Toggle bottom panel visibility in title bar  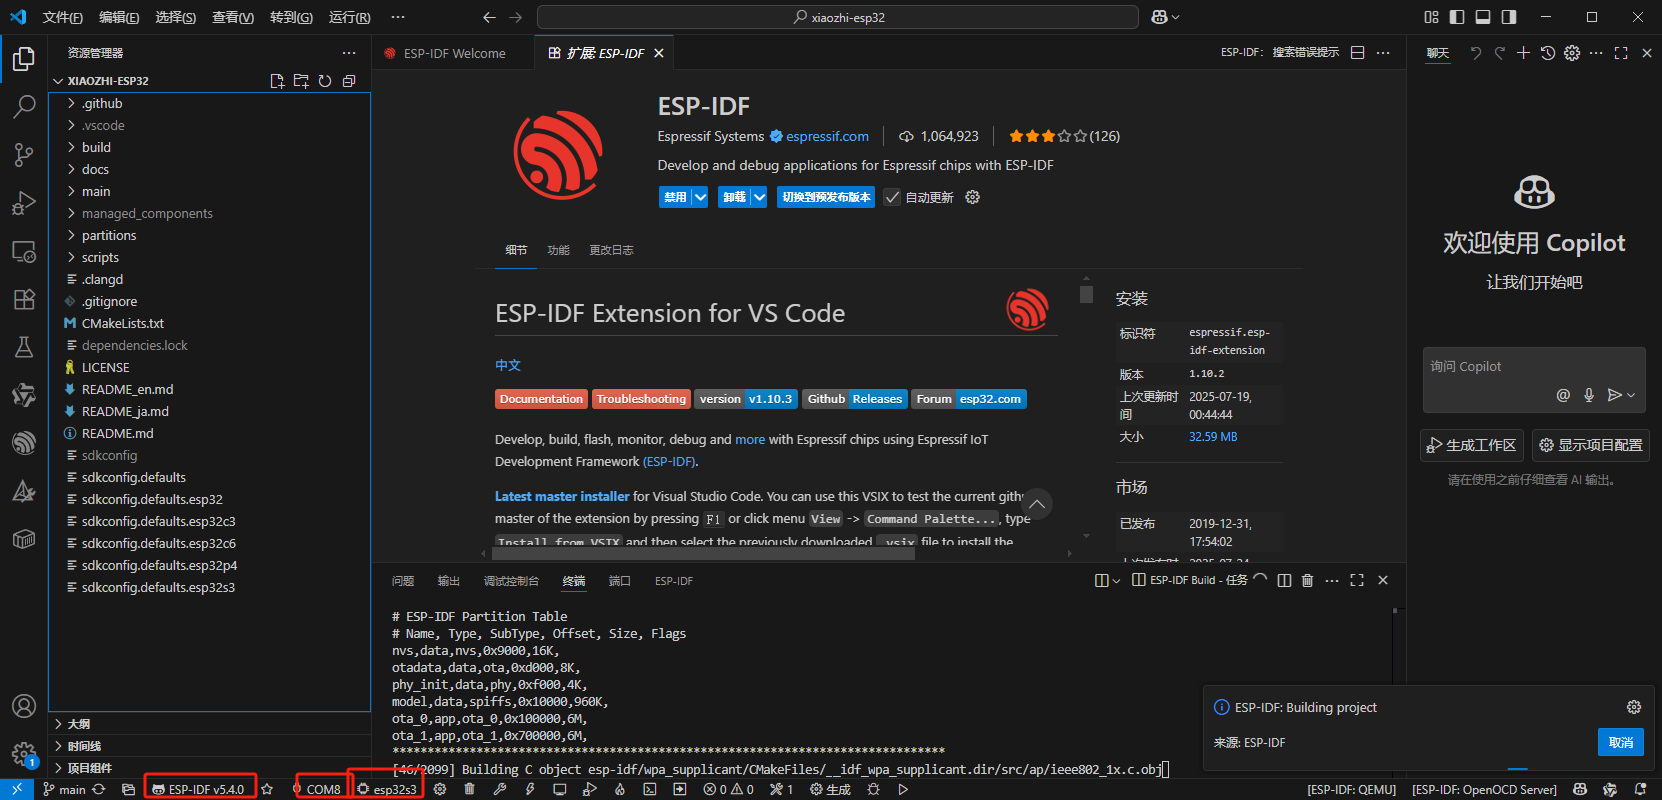click(x=1483, y=17)
